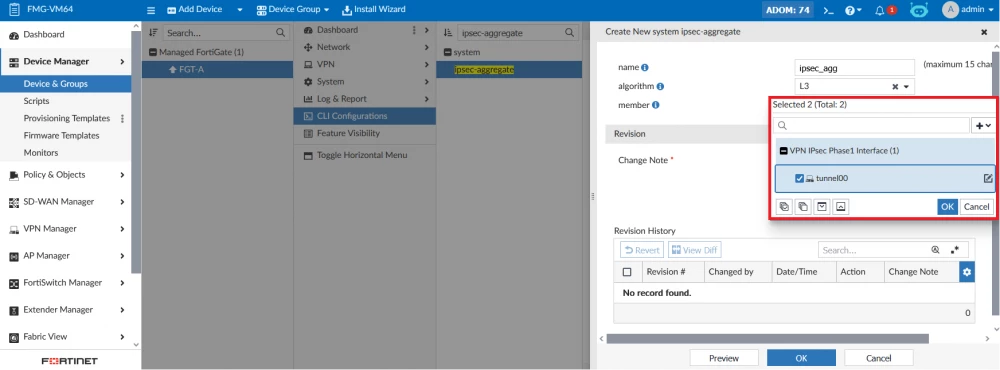The image size is (1000, 370).
Task: Click the second copy-stack icon in member popup
Action: tap(803, 206)
